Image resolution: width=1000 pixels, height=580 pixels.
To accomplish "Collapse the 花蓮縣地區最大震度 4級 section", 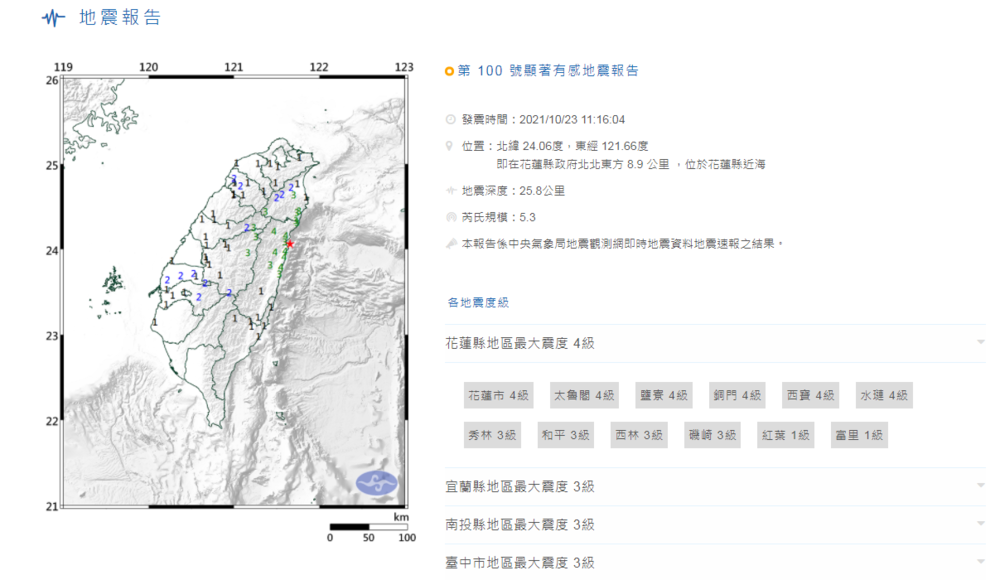I will coord(982,343).
